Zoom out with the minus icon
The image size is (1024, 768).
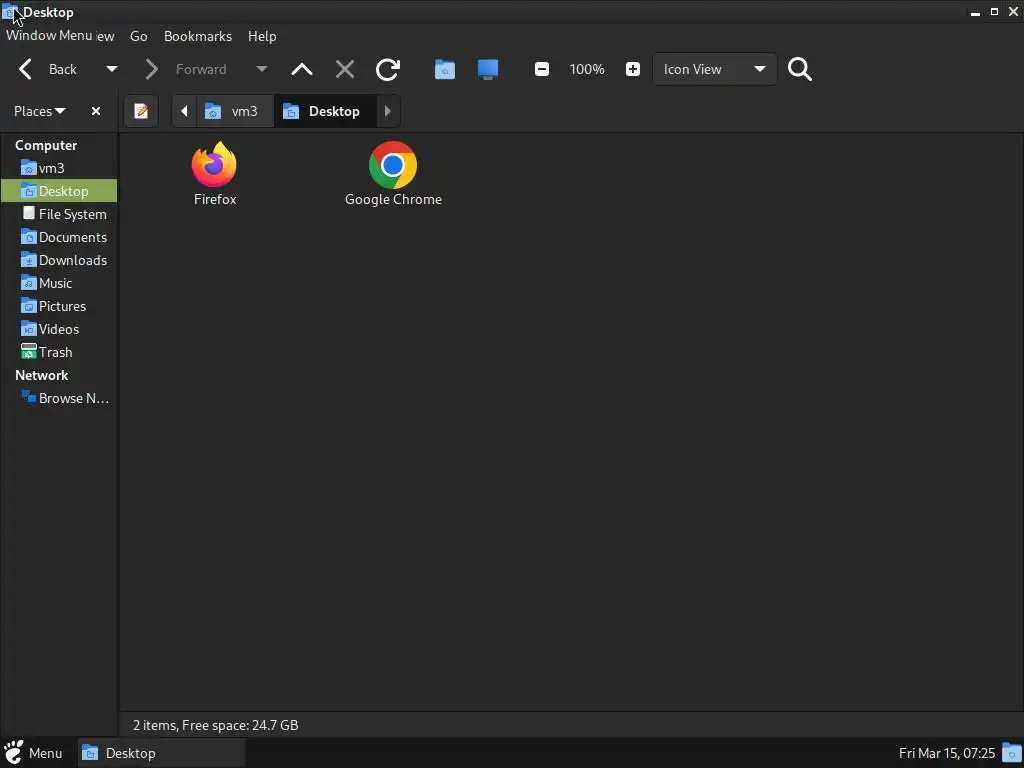pyautogui.click(x=541, y=69)
